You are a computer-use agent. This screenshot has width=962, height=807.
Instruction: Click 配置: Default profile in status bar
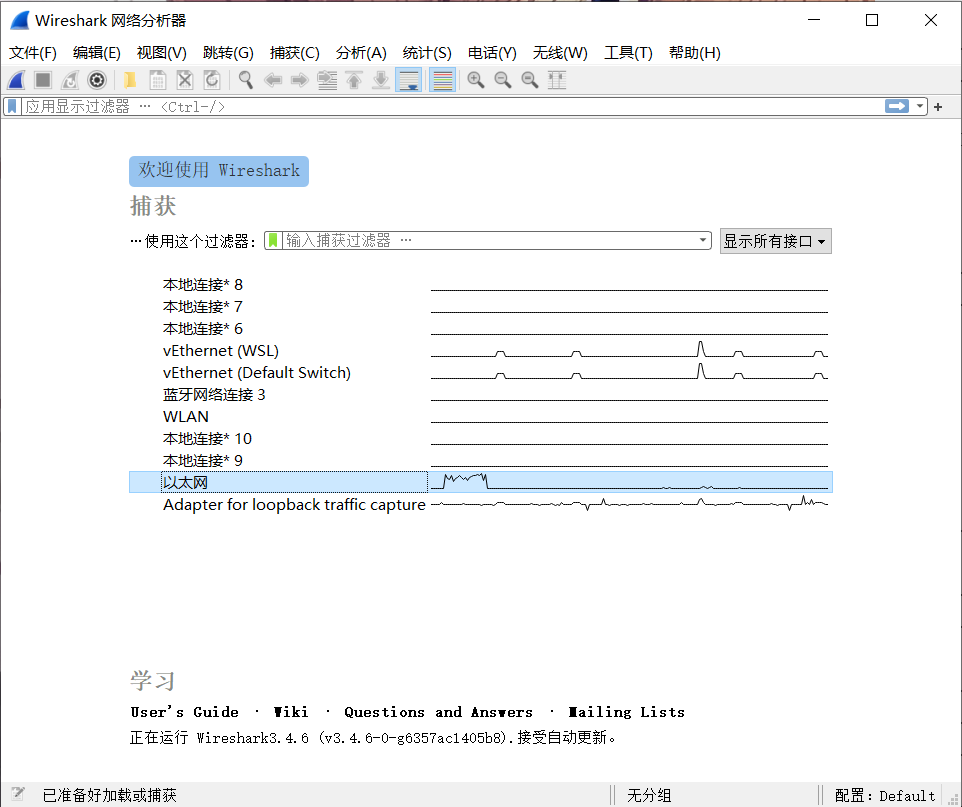click(x=885, y=796)
